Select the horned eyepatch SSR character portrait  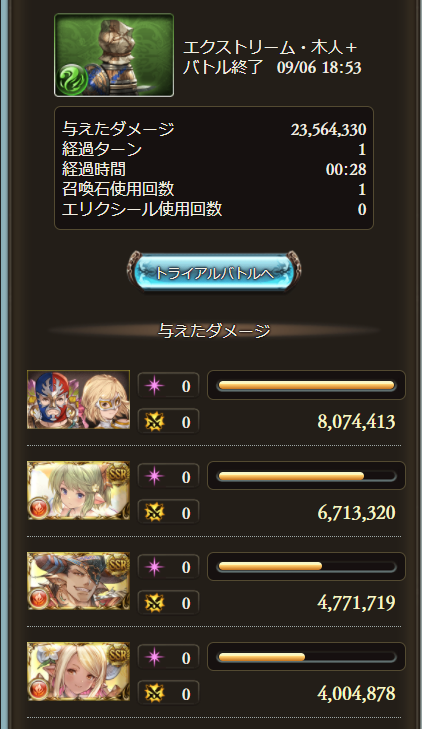coord(79,581)
